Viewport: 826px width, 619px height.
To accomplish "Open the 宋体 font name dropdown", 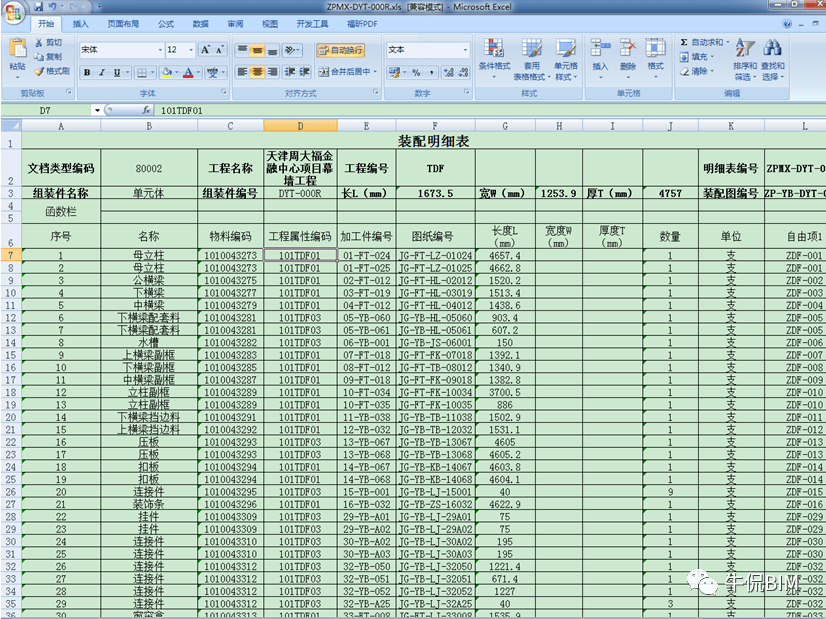I will [160, 50].
